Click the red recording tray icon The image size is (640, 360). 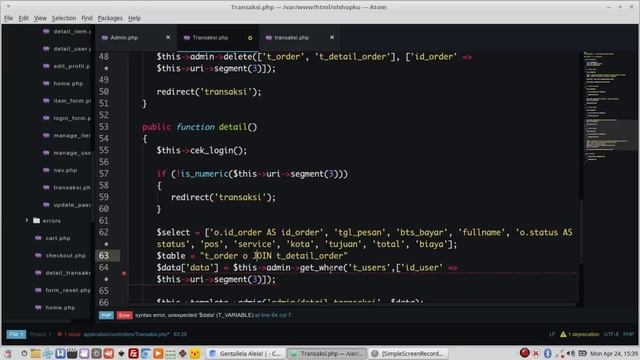524,353
